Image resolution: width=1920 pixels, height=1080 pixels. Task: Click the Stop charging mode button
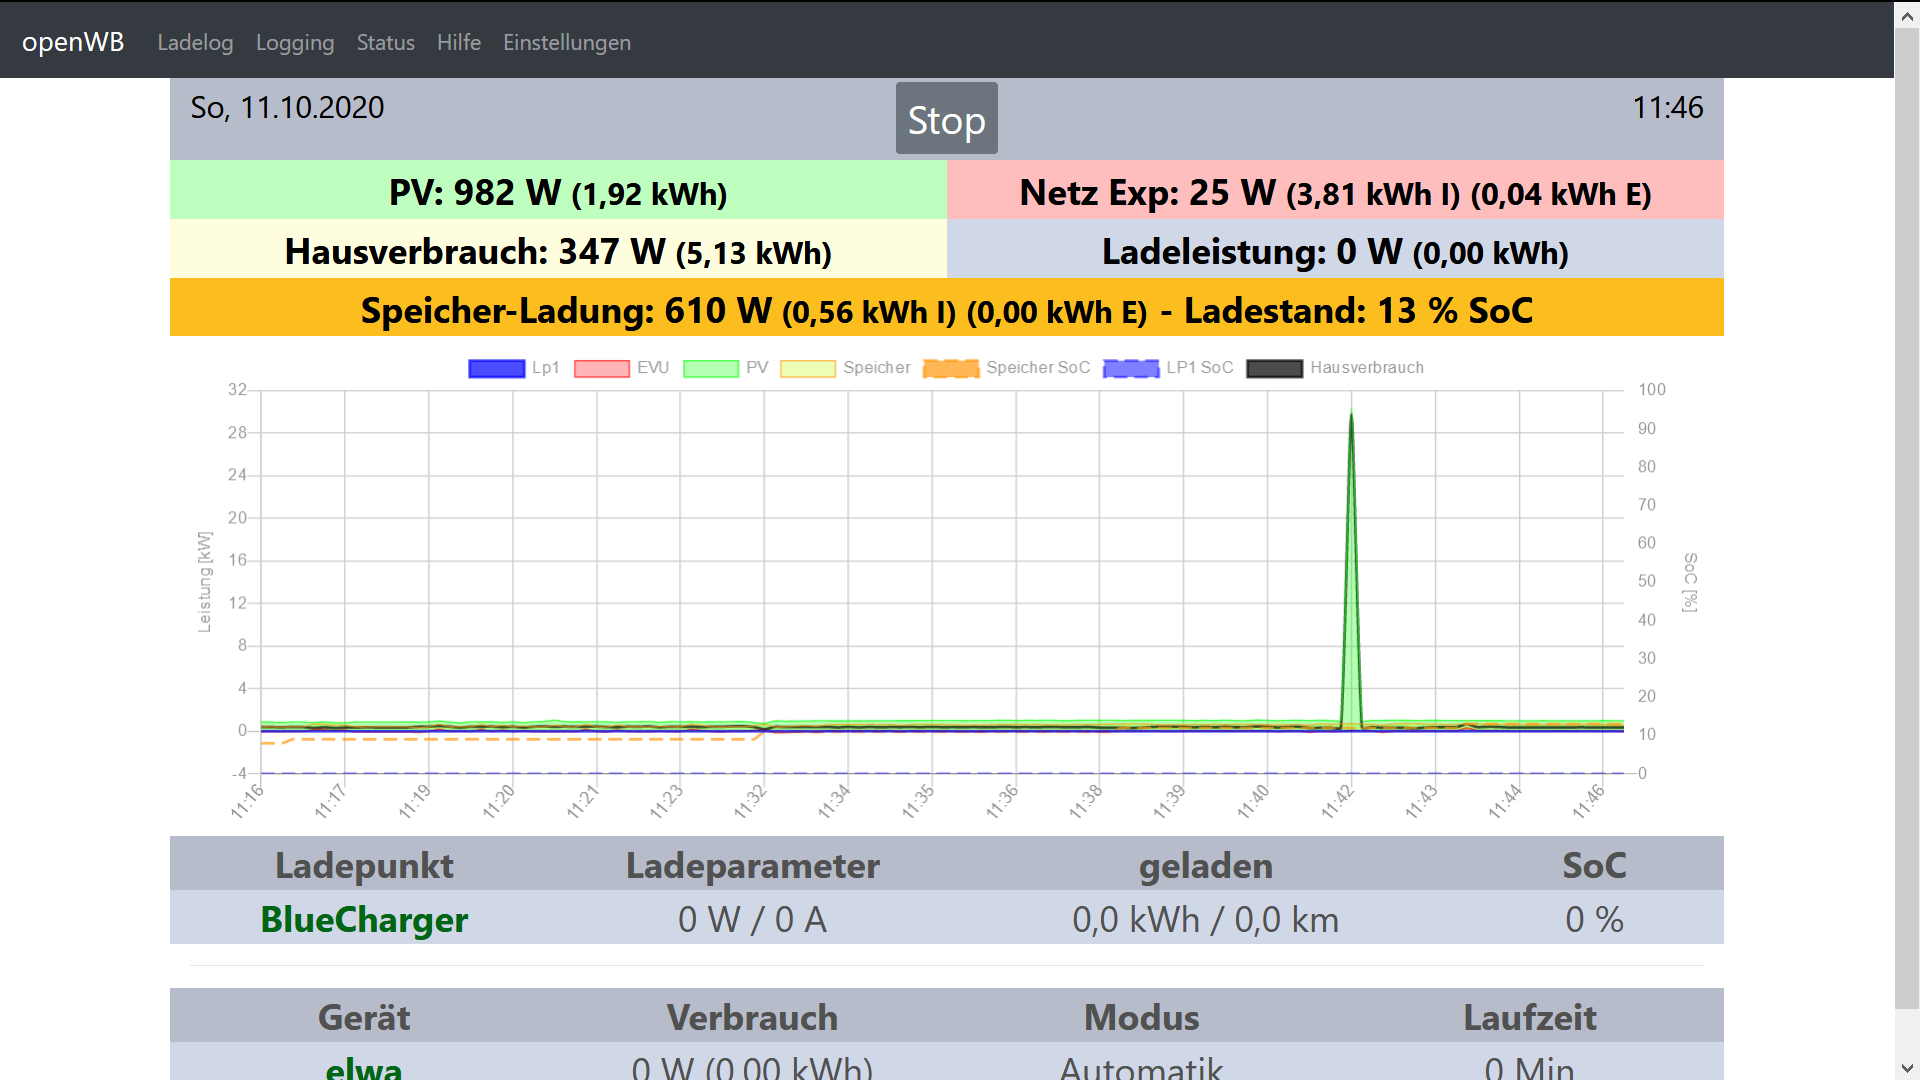946,119
